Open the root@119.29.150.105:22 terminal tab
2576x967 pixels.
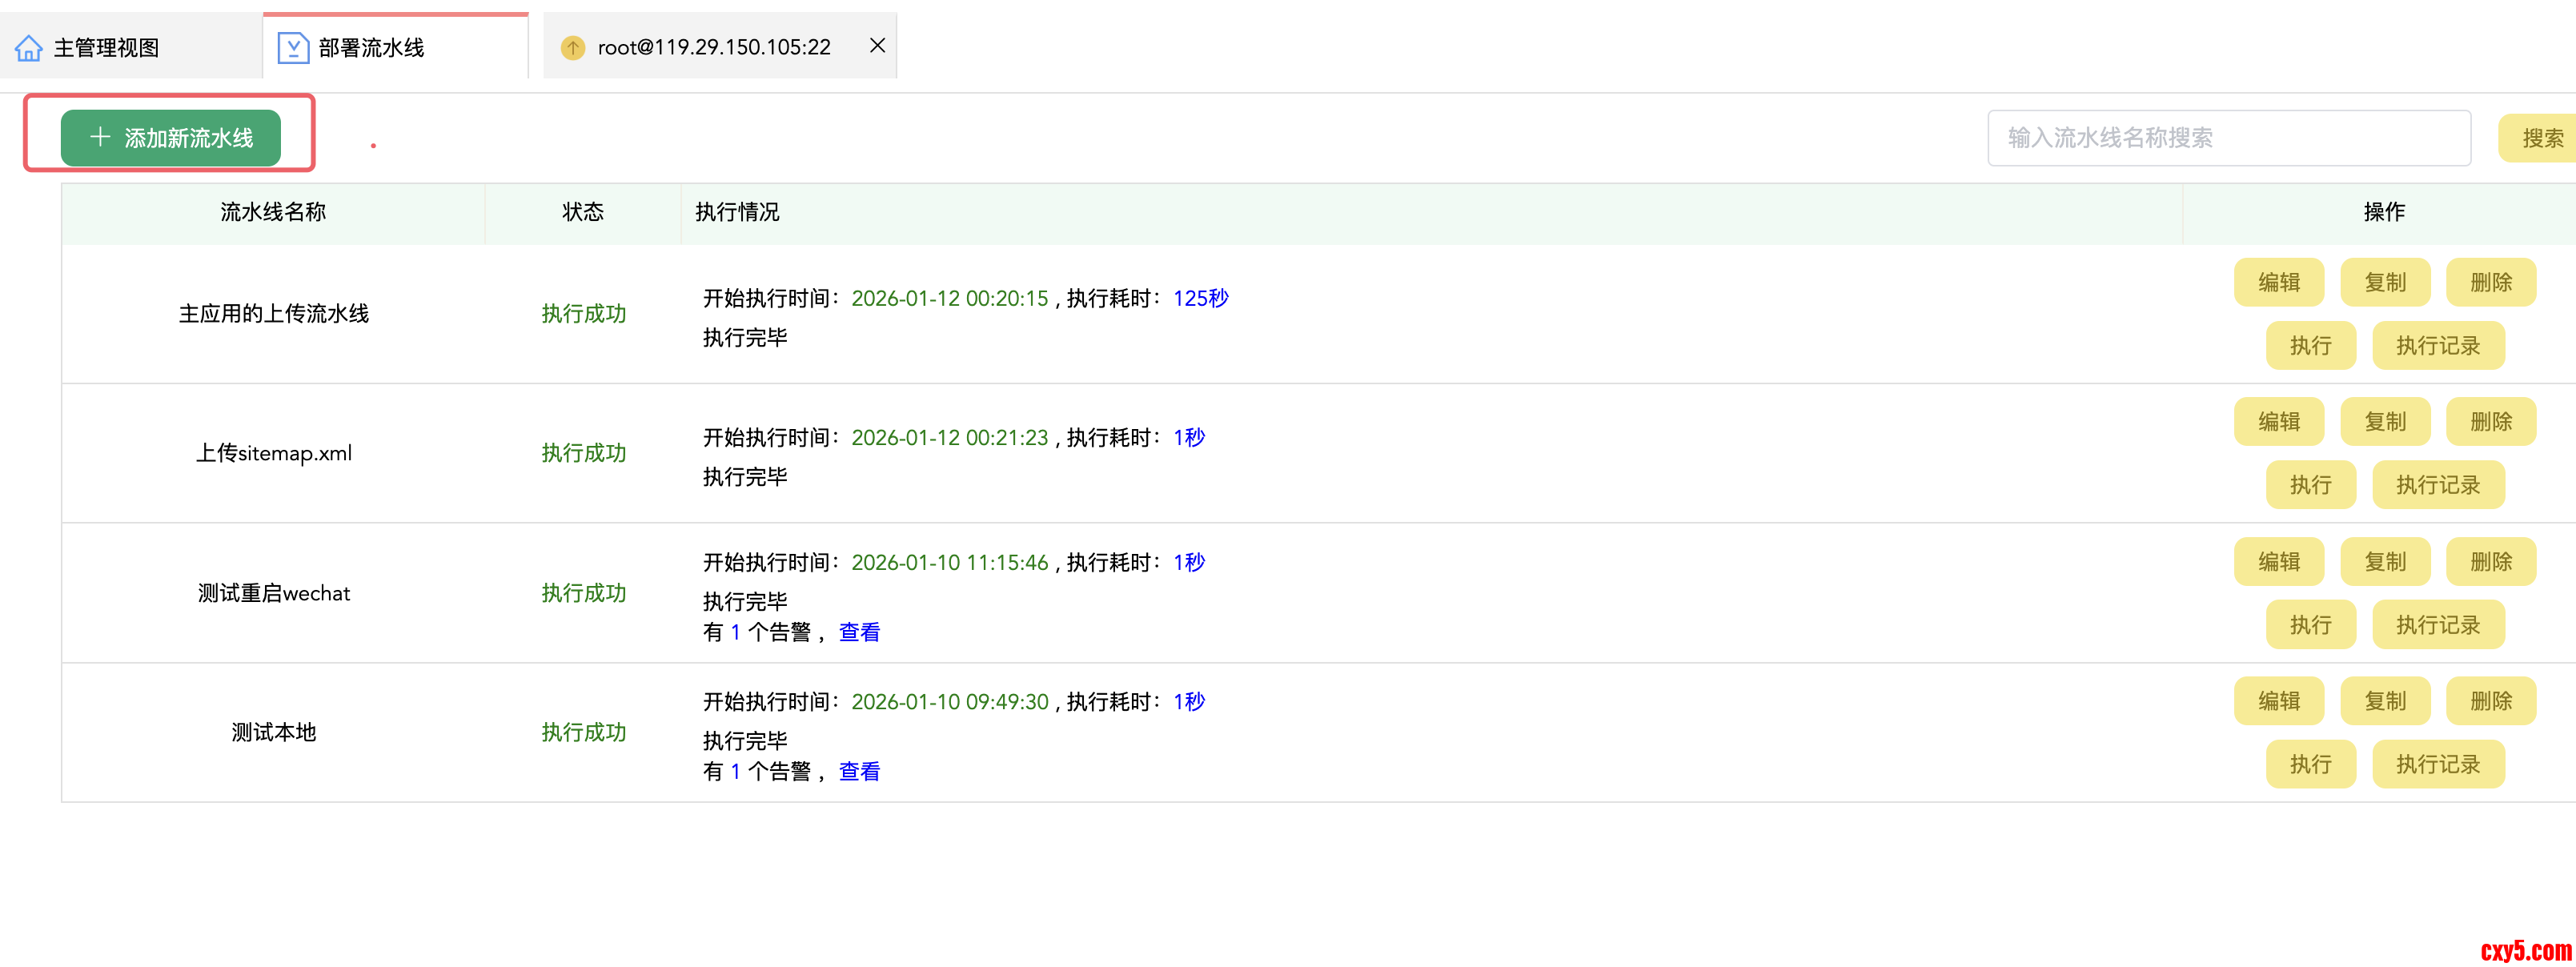coord(713,47)
